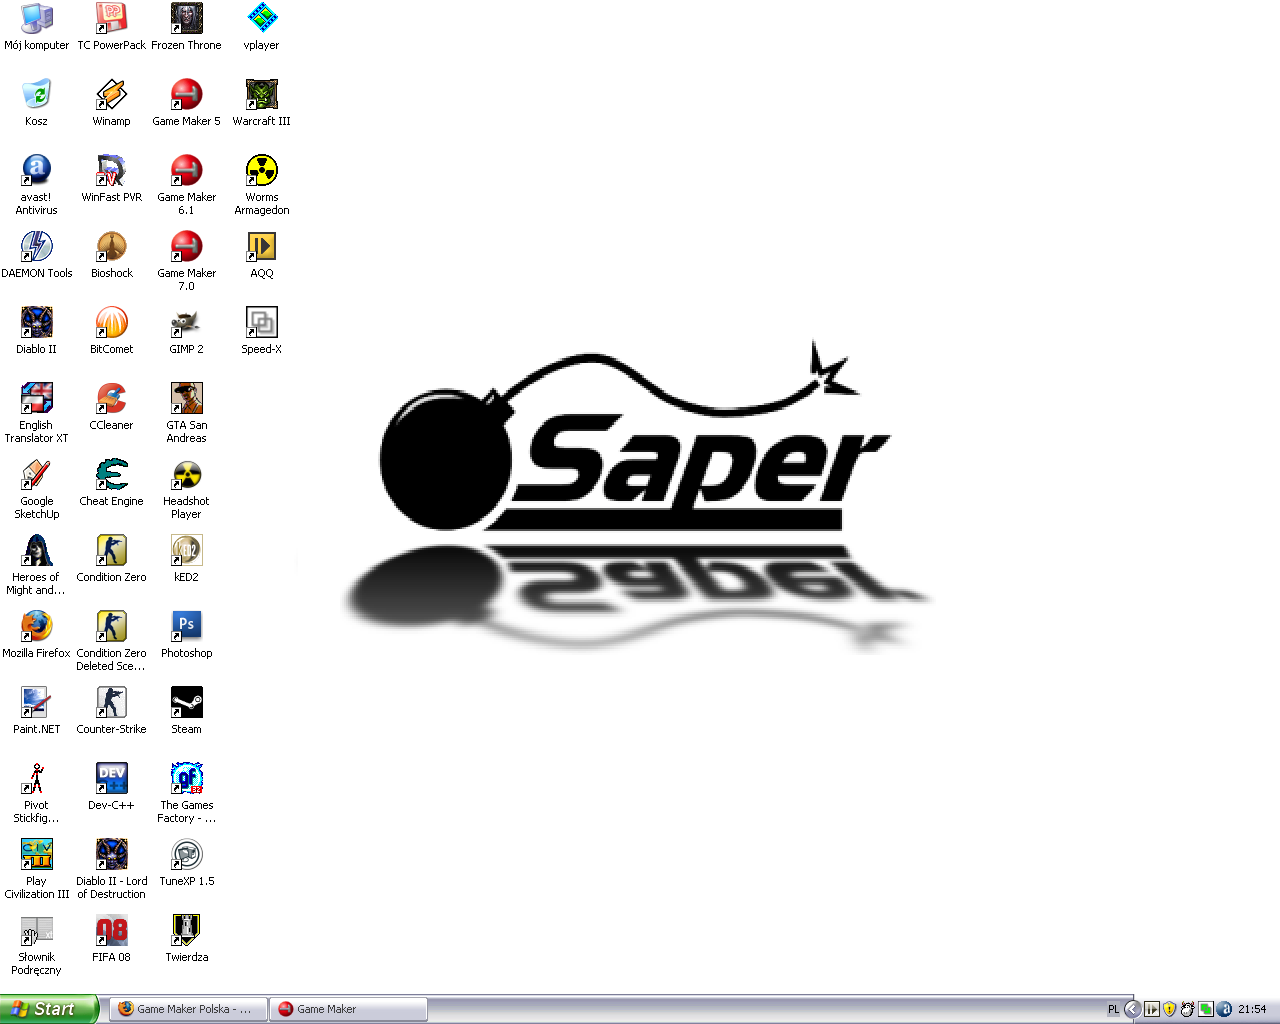Select the CCleaner desktop shortcut
This screenshot has width=1280, height=1024.
coord(111,399)
